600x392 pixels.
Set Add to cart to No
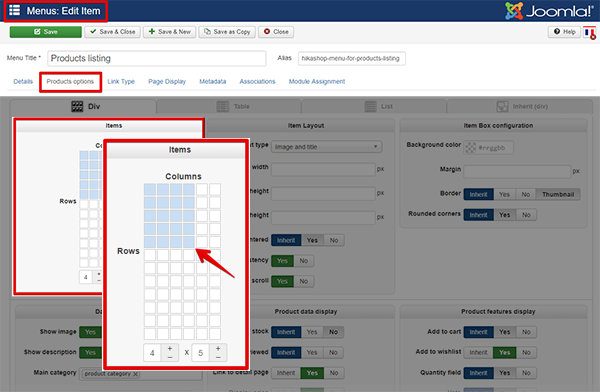[x=526, y=332]
